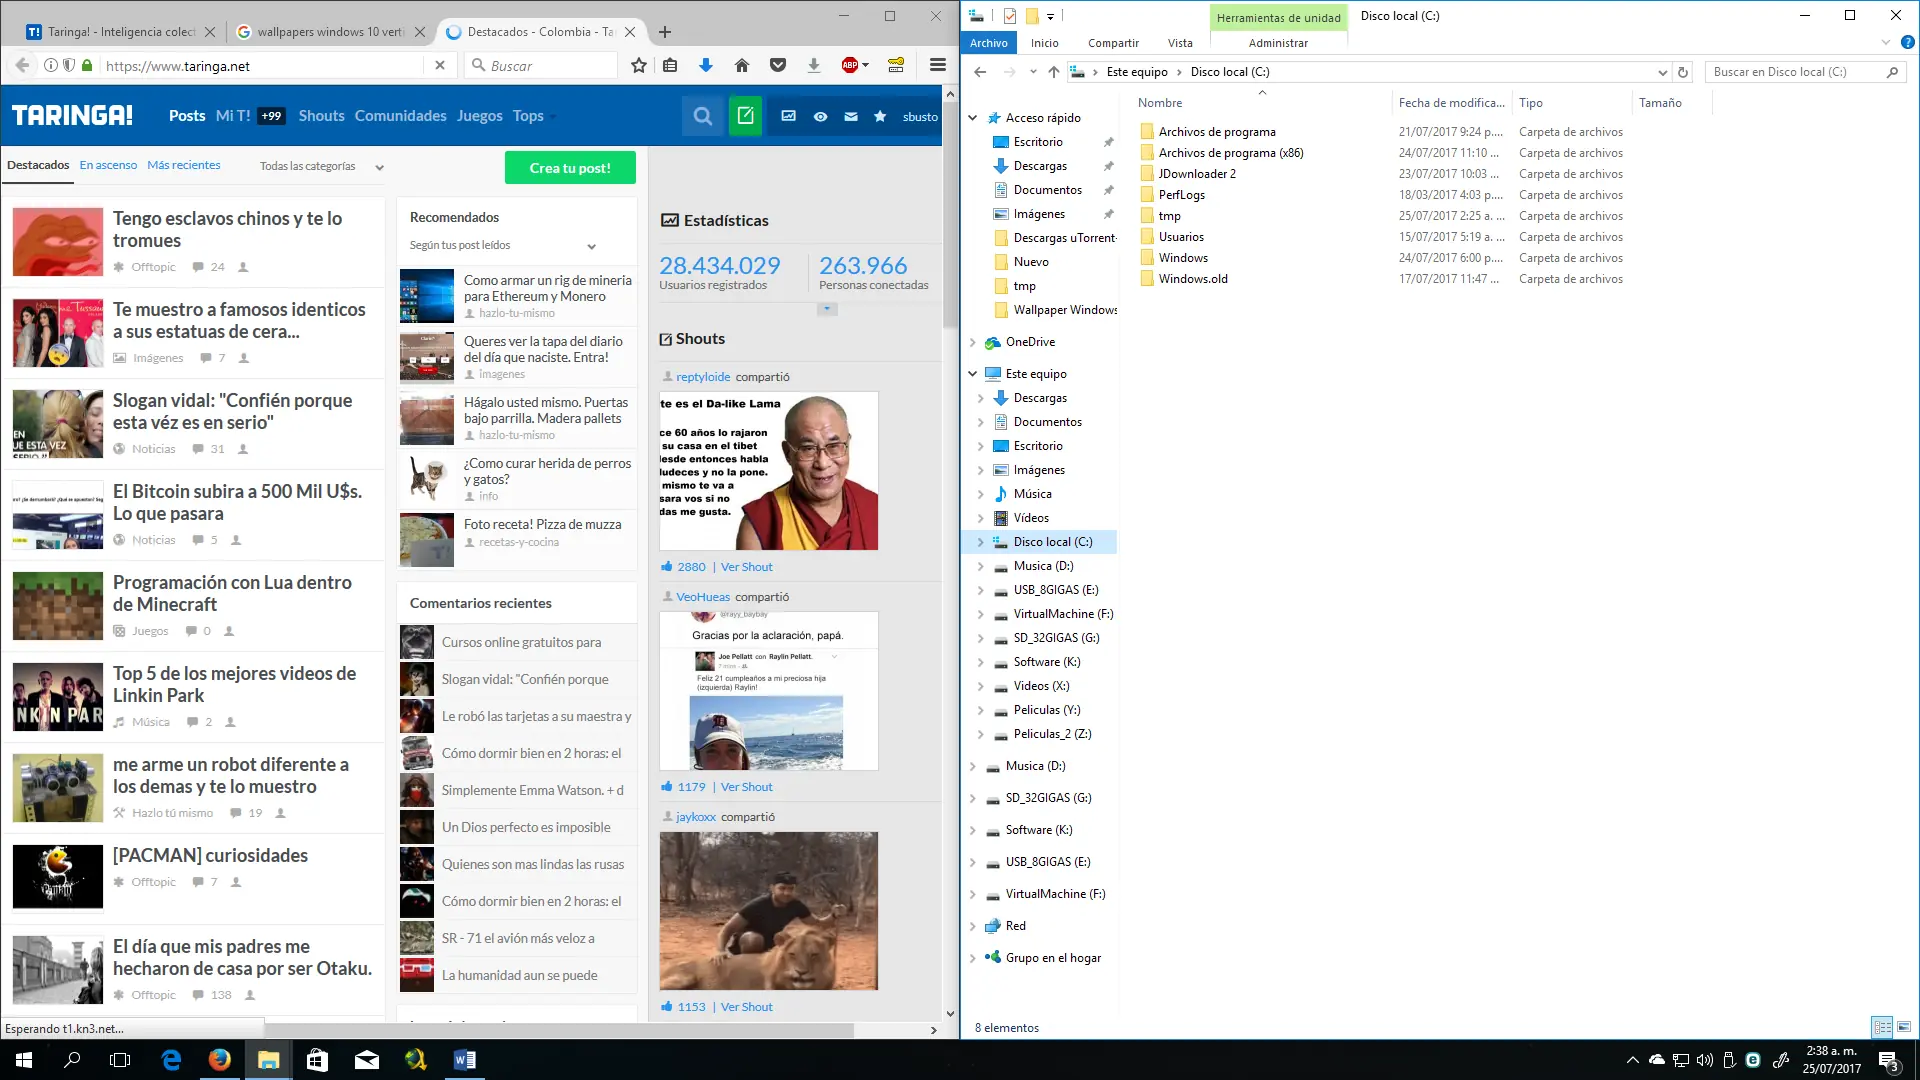The width and height of the screenshot is (1920, 1080).
Task: Expand the Red network node
Action: click(972, 926)
